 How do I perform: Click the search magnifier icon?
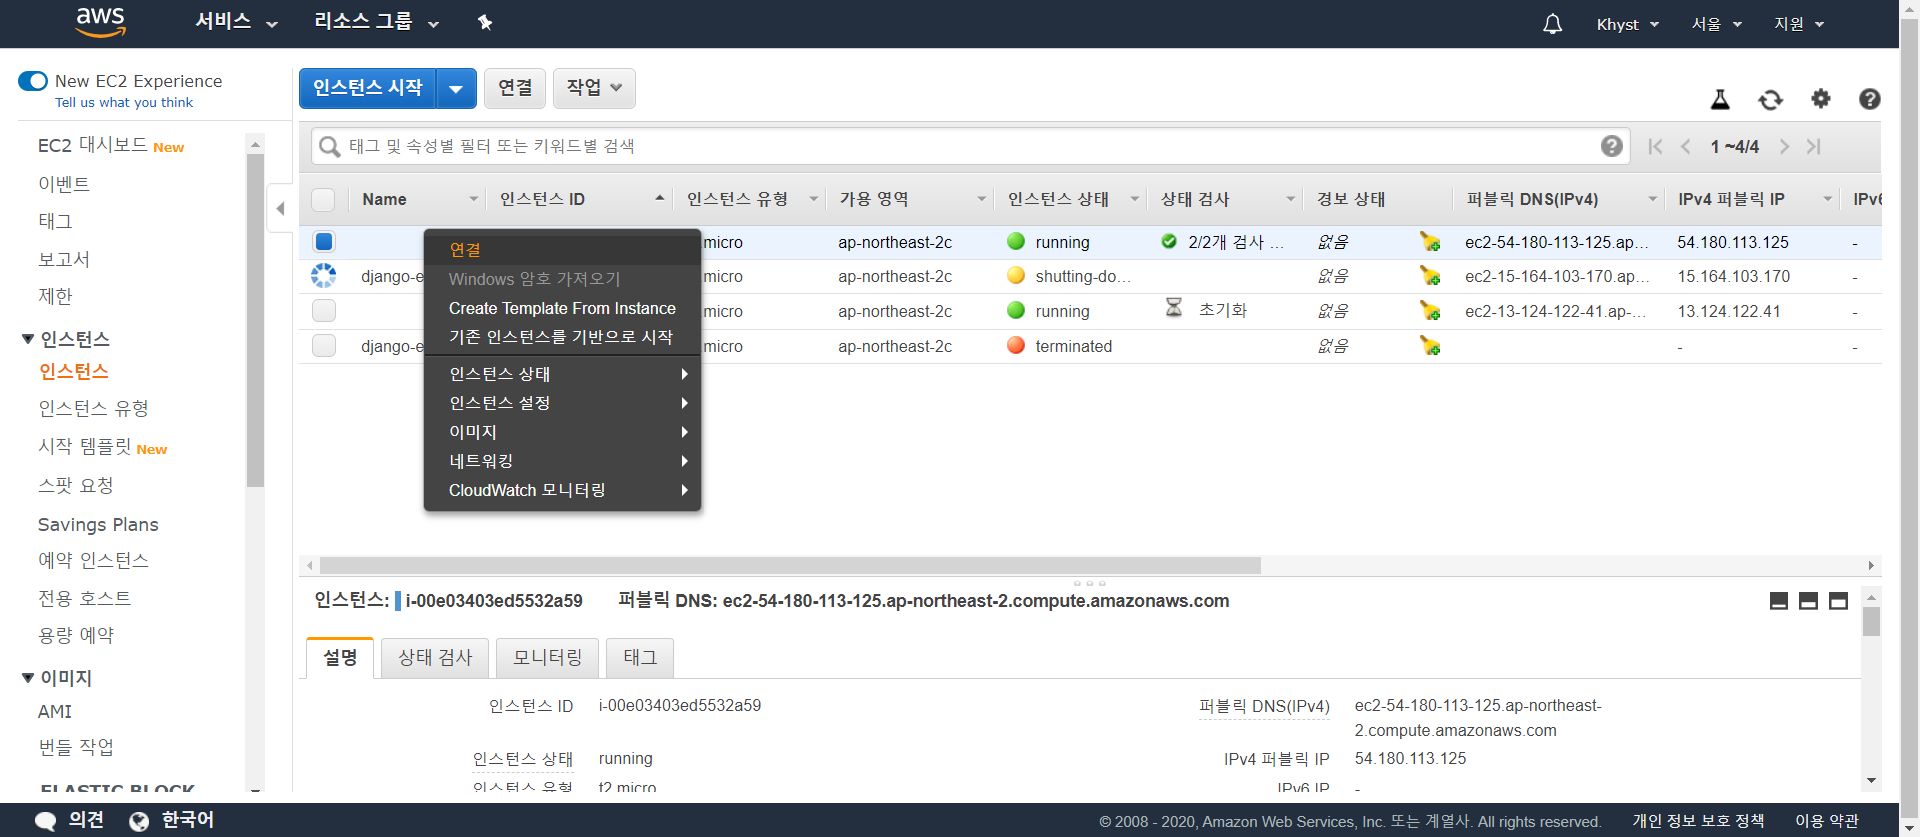329,147
